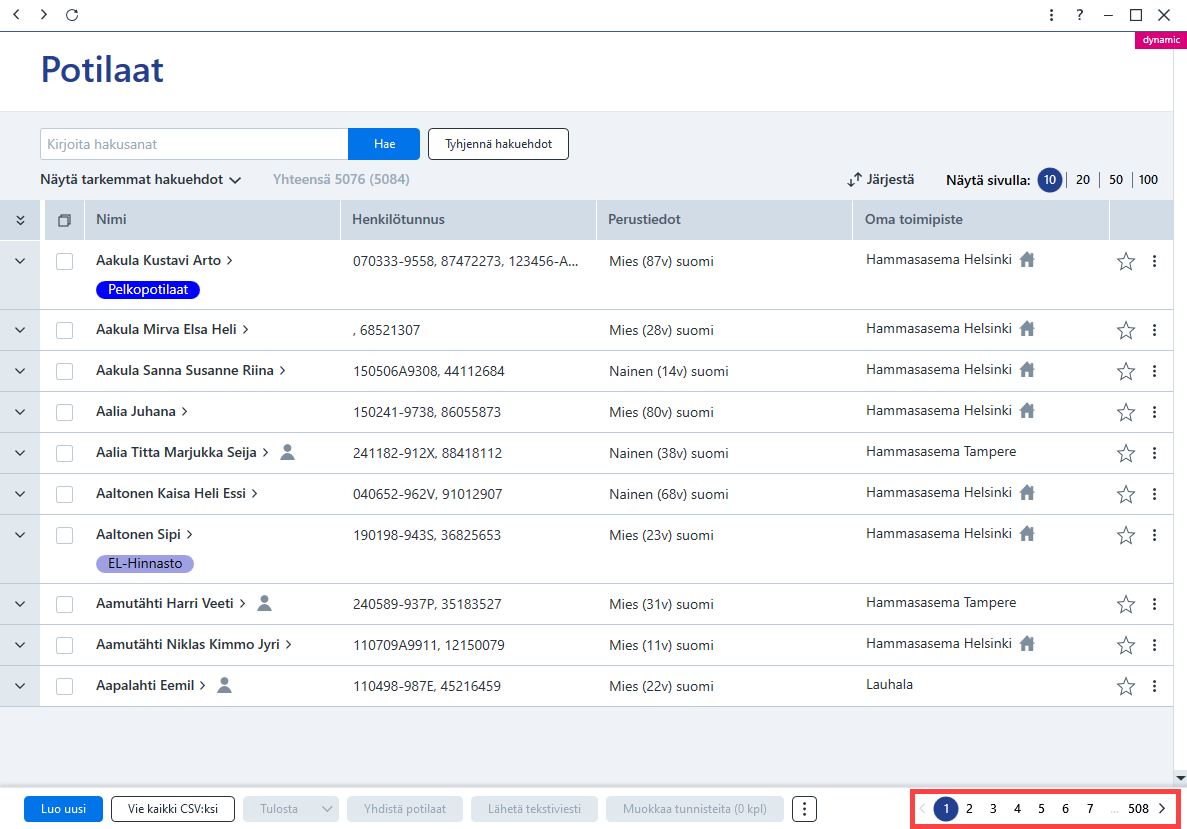Screen dimensions: 1187x829
Task: Click the pink dynamic badge
Action: [x=1161, y=40]
